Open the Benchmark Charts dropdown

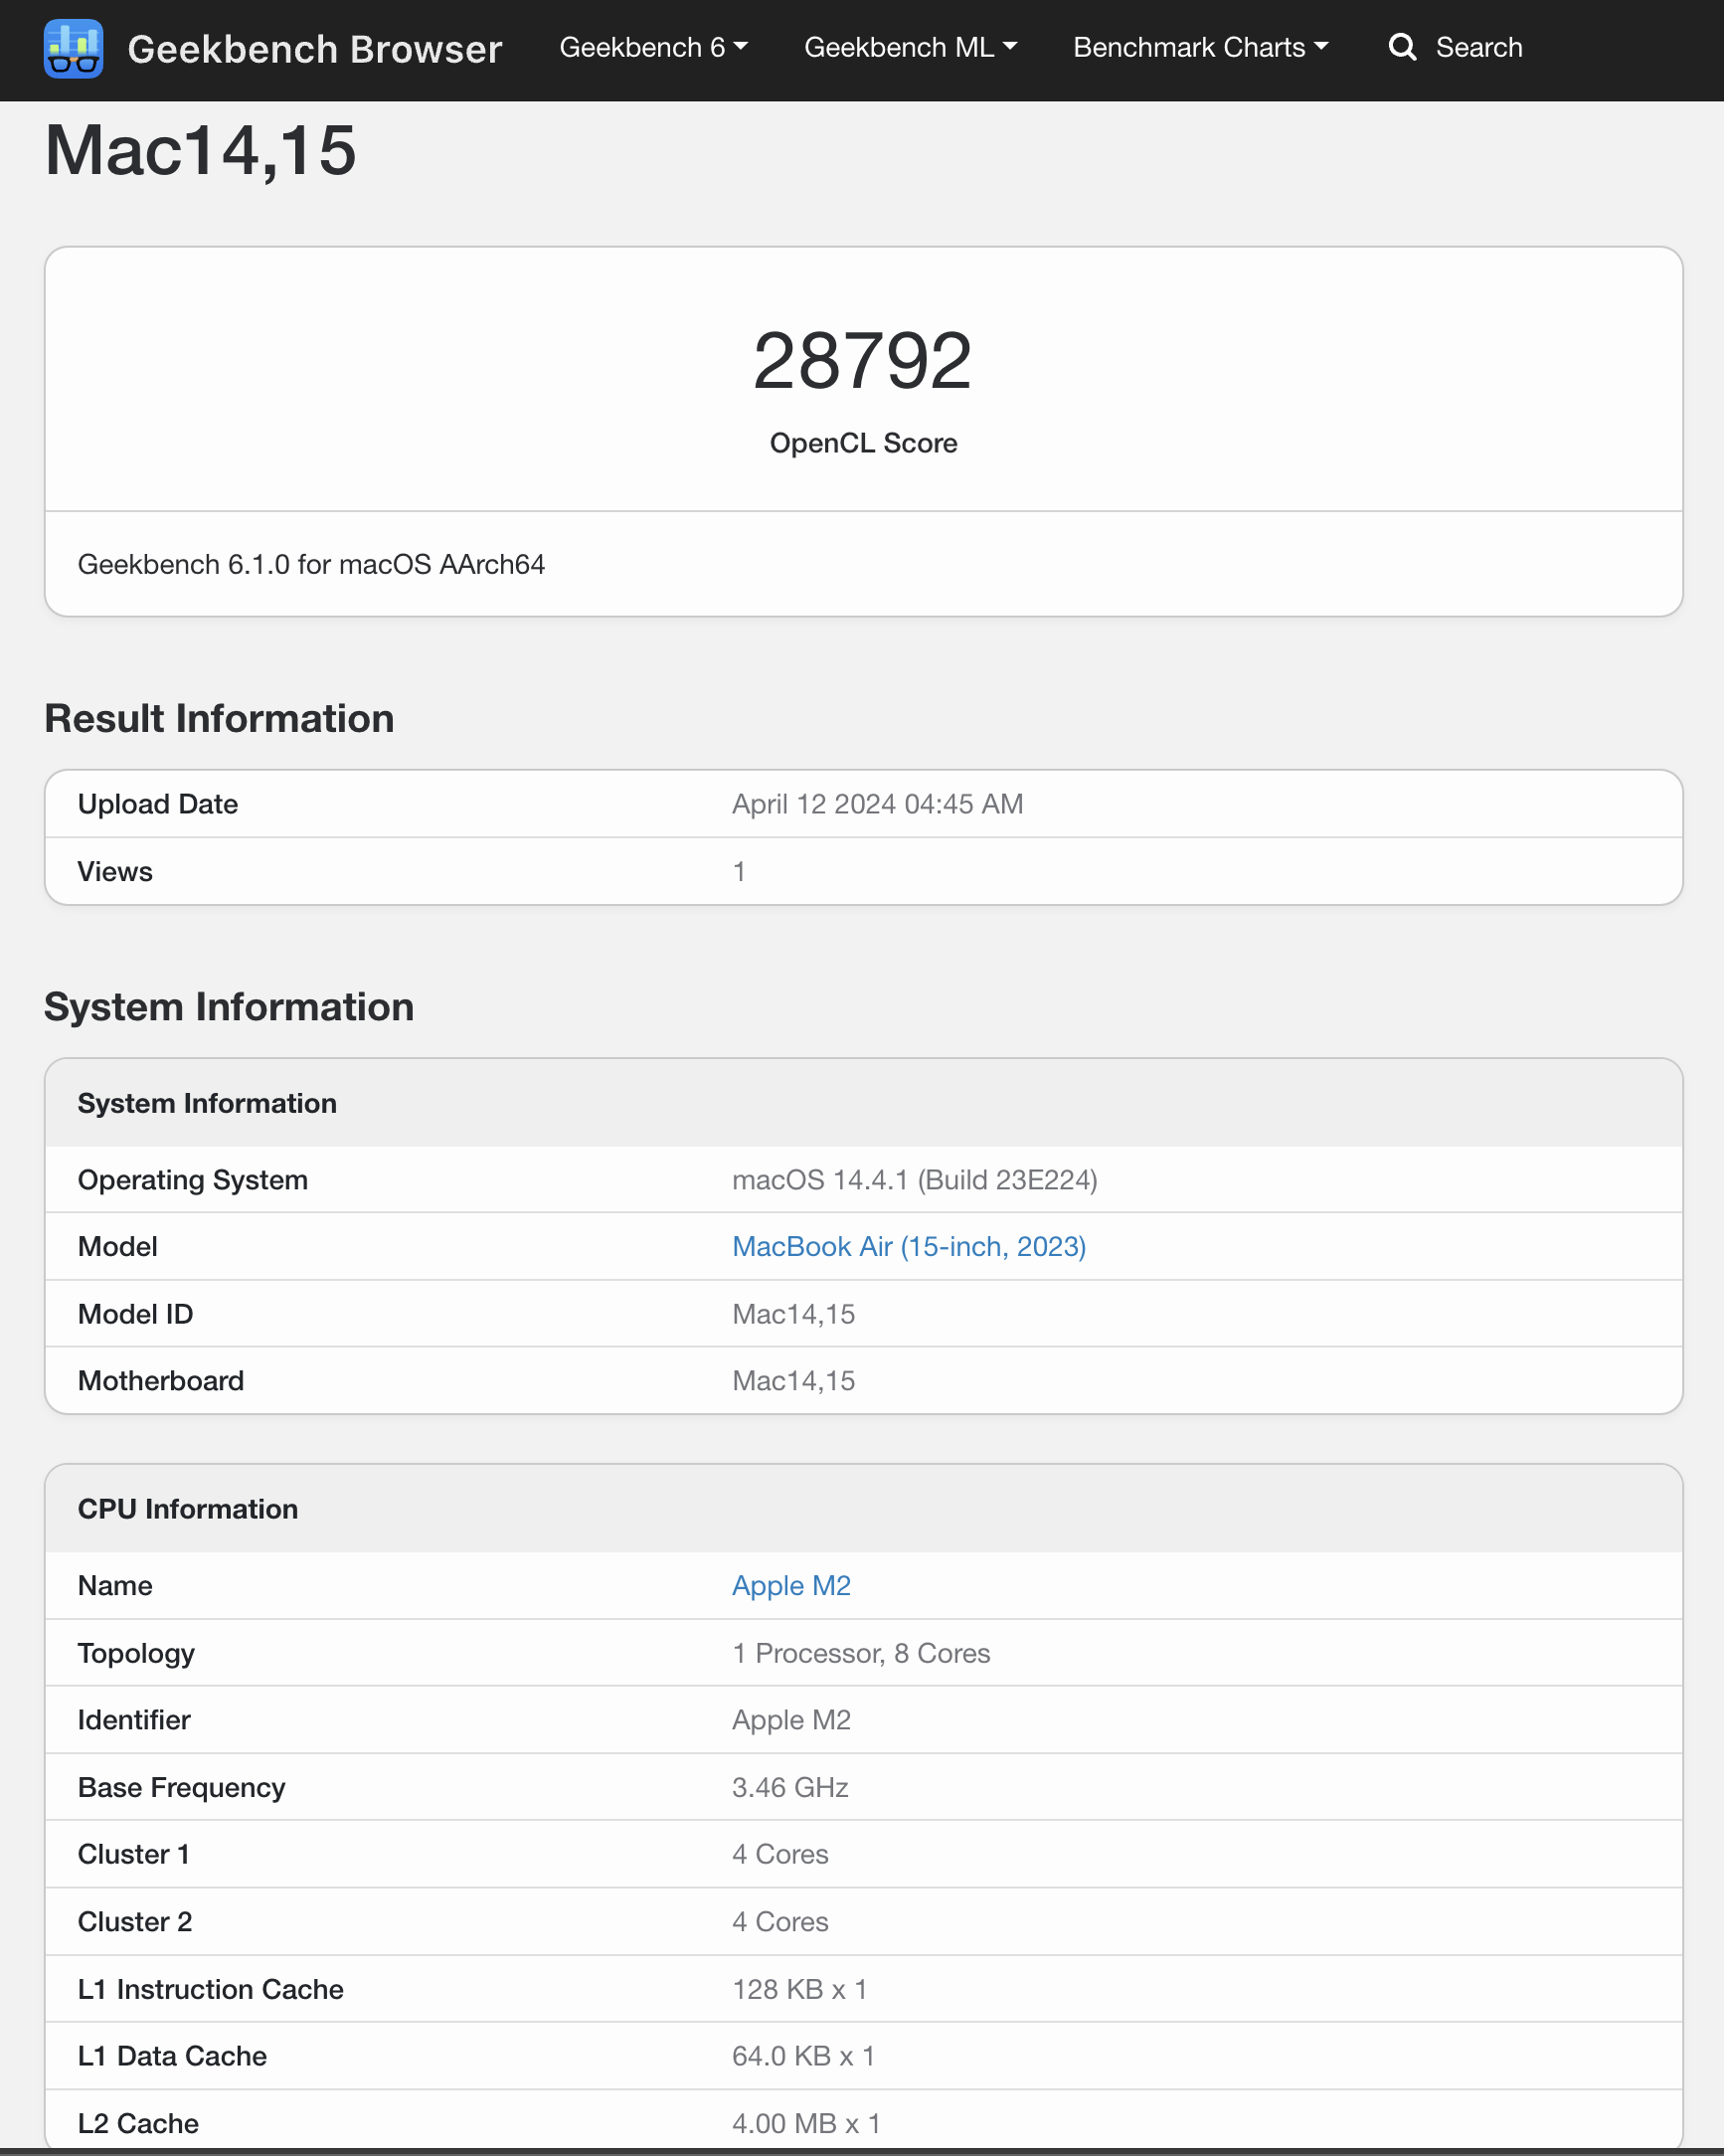pos(1200,47)
